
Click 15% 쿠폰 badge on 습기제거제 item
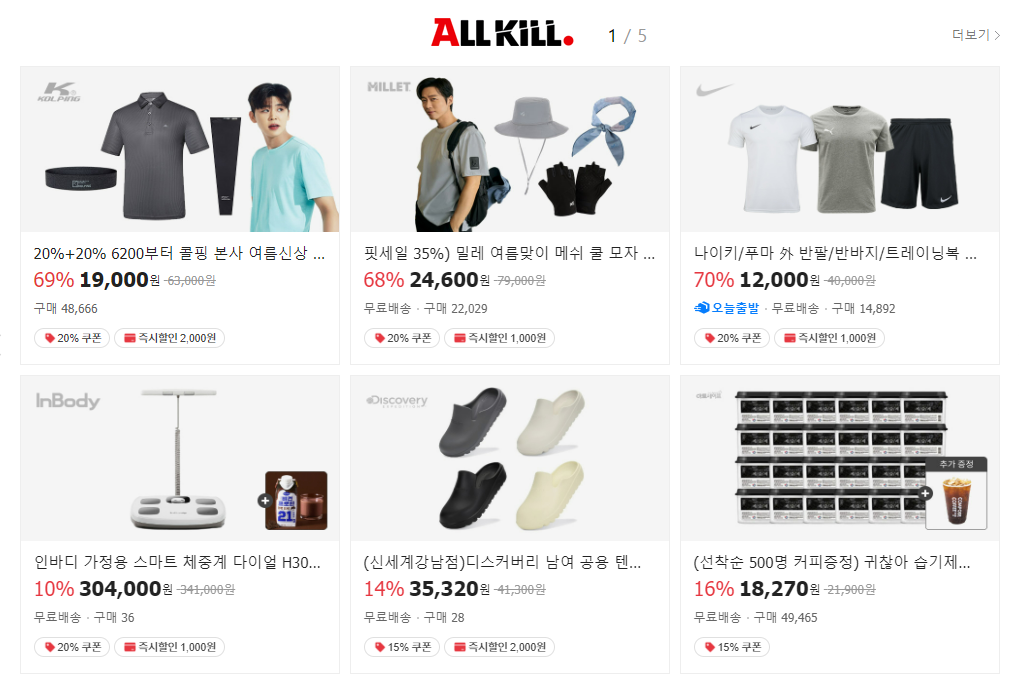click(x=732, y=647)
